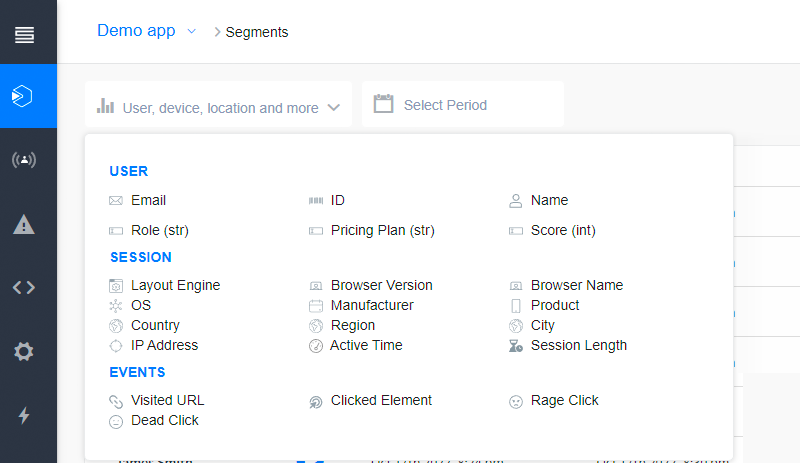Choose the Rage Click event filter
This screenshot has height=463, width=800.
pyautogui.click(x=564, y=400)
